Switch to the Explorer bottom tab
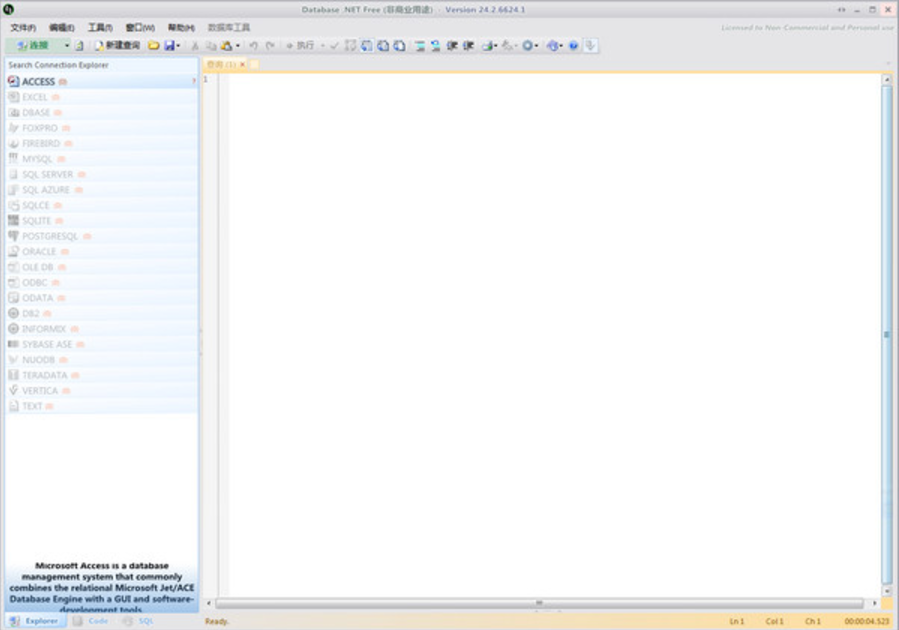This screenshot has width=899, height=630. point(34,621)
